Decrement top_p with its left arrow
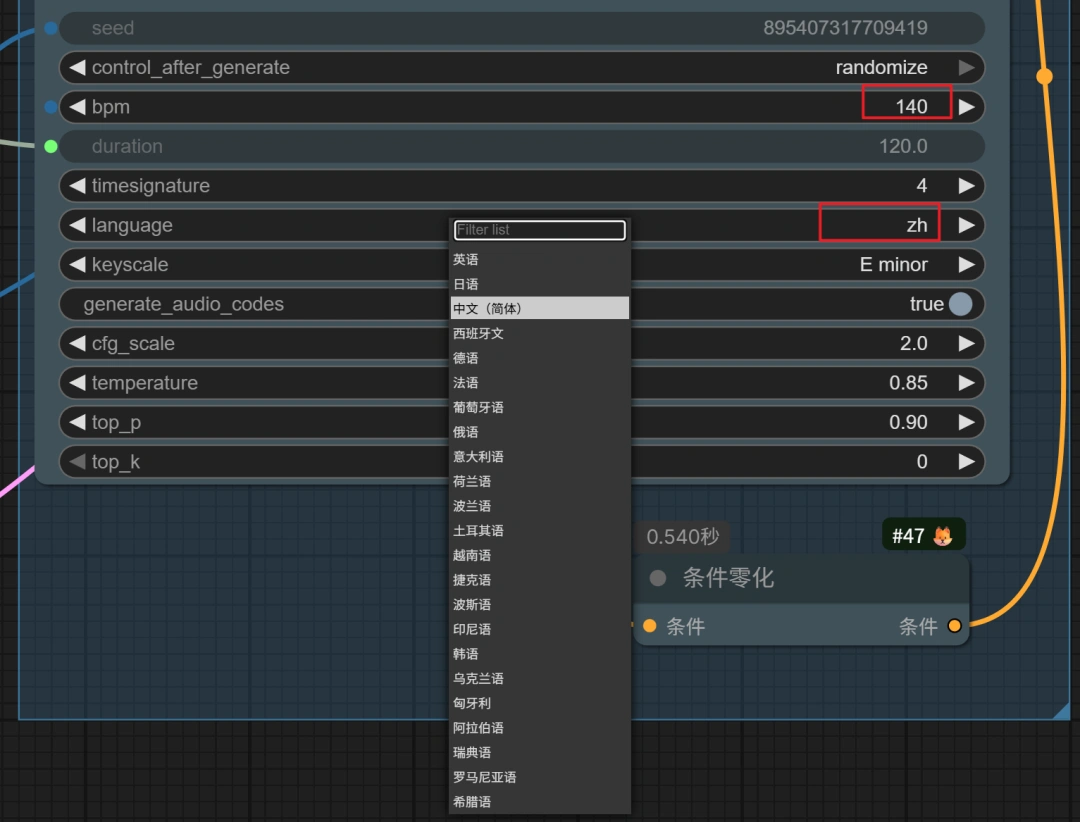 76,422
